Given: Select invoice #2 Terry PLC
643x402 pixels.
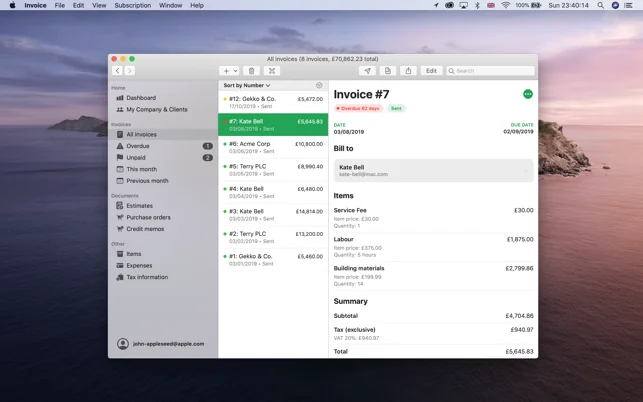Looking at the screenshot, I should pyautogui.click(x=273, y=237).
